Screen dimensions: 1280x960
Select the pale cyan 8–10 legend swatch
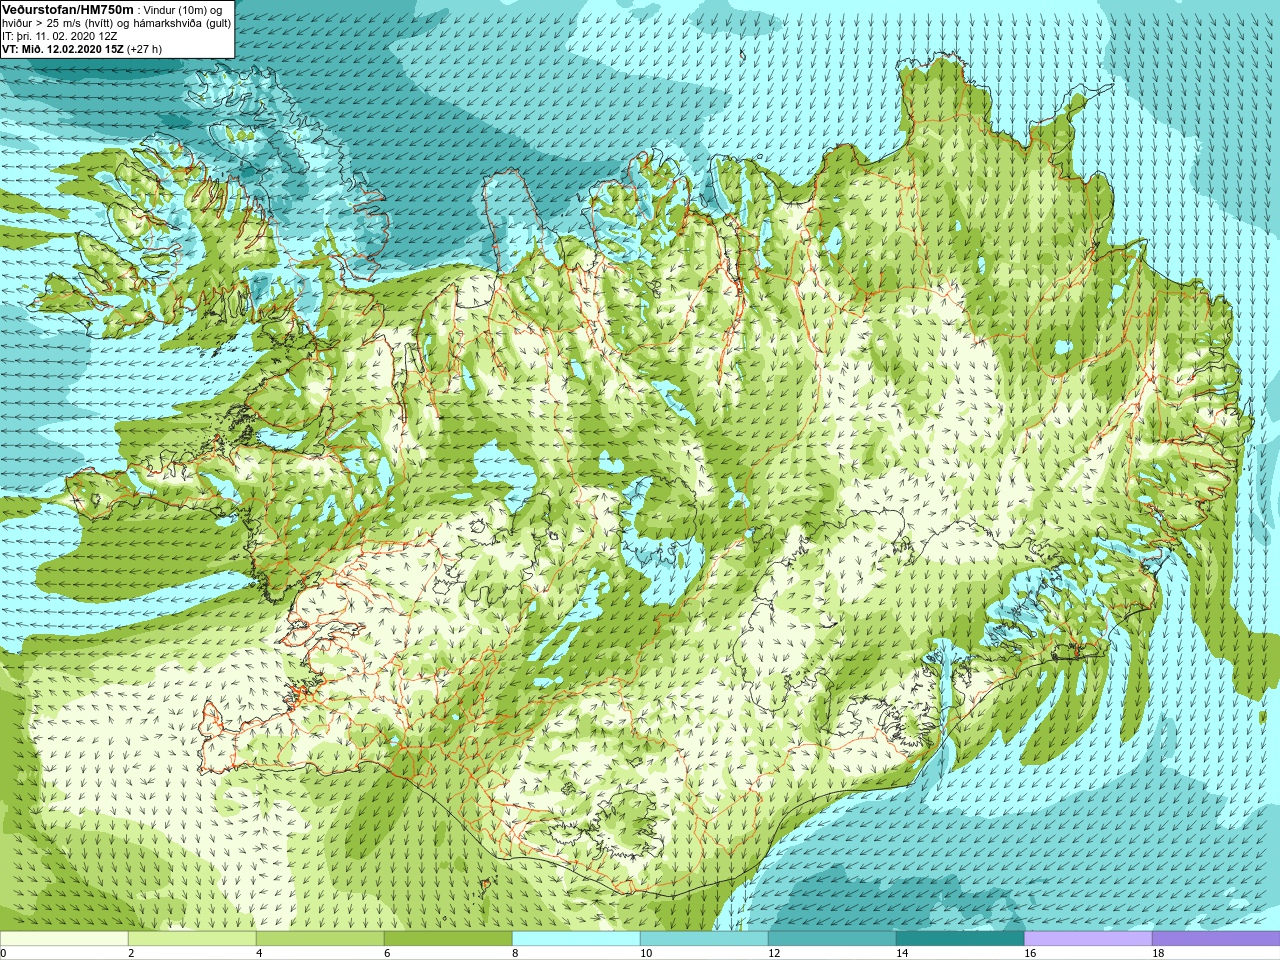tap(576, 939)
